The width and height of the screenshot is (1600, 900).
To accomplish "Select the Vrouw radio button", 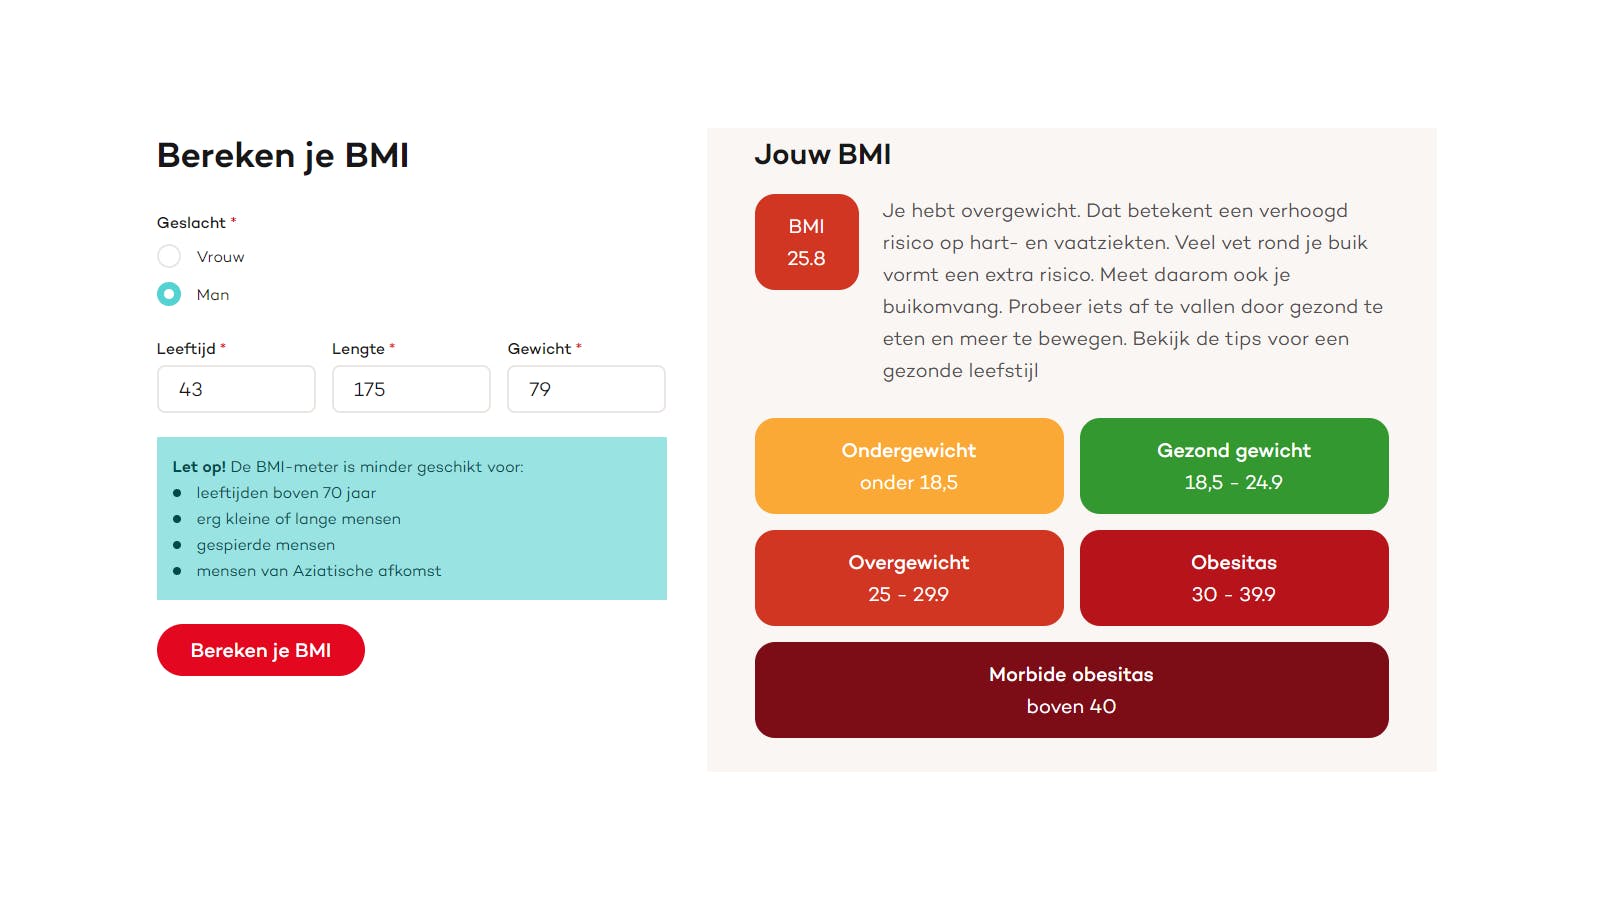I will 169,256.
